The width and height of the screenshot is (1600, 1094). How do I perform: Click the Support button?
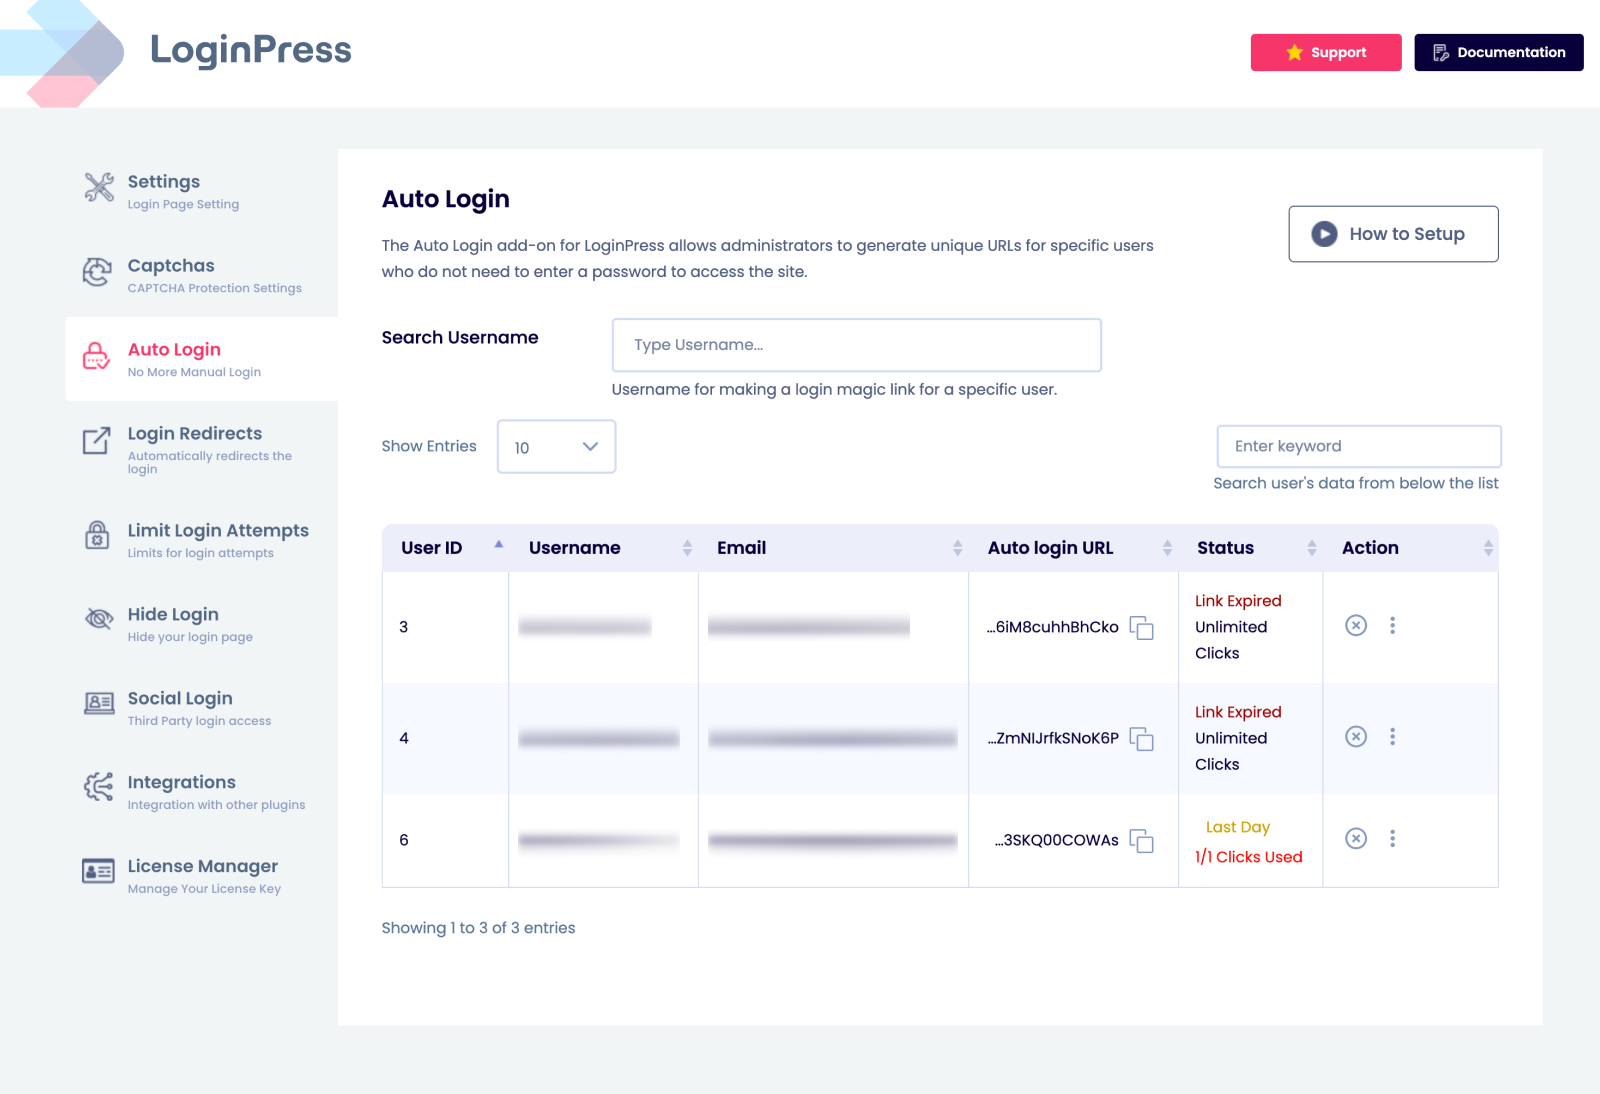pyautogui.click(x=1326, y=52)
